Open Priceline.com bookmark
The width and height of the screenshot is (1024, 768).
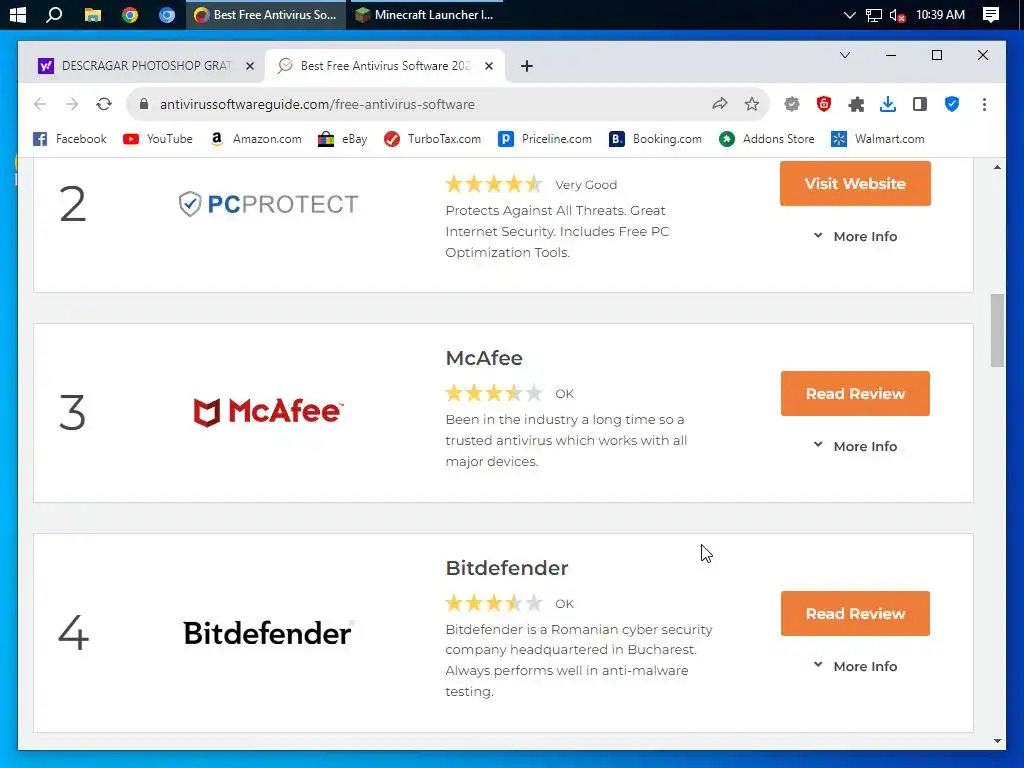545,139
